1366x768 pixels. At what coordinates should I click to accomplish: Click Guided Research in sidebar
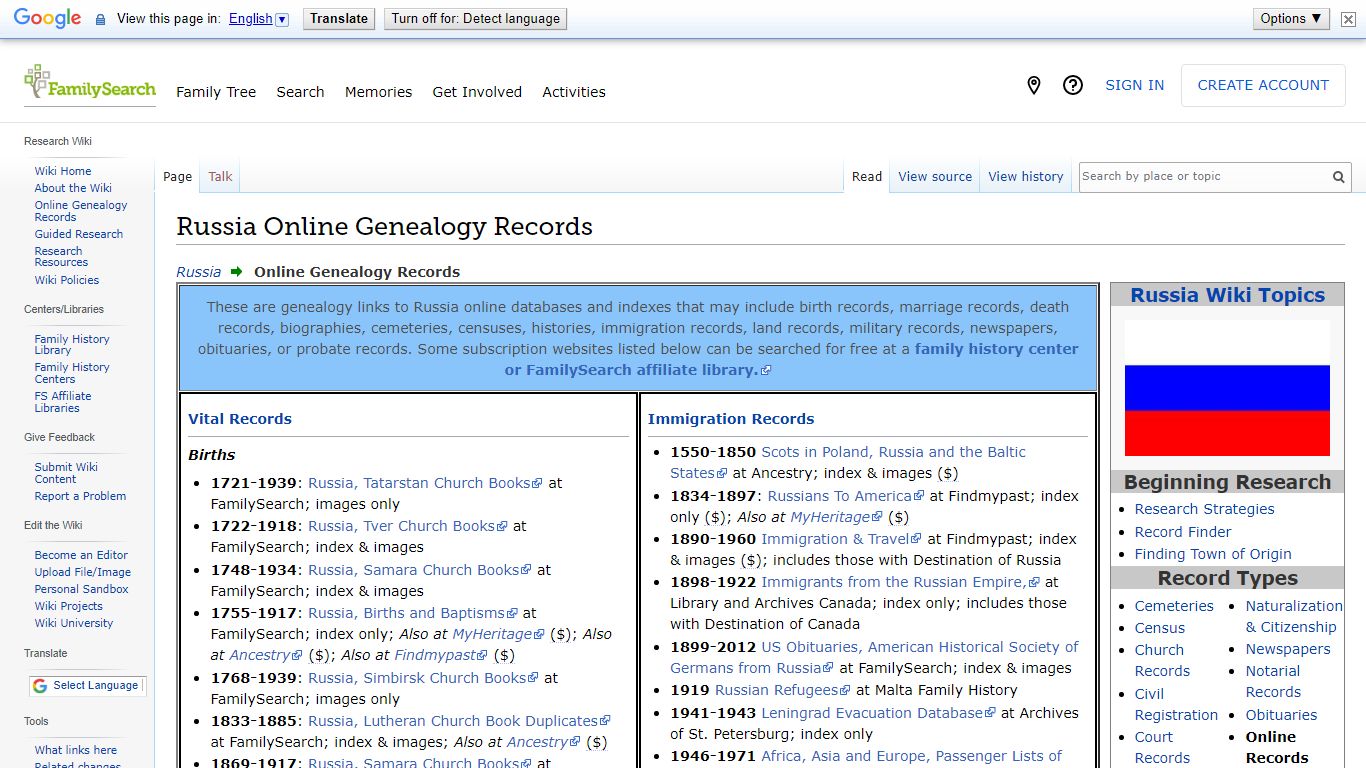click(x=79, y=234)
